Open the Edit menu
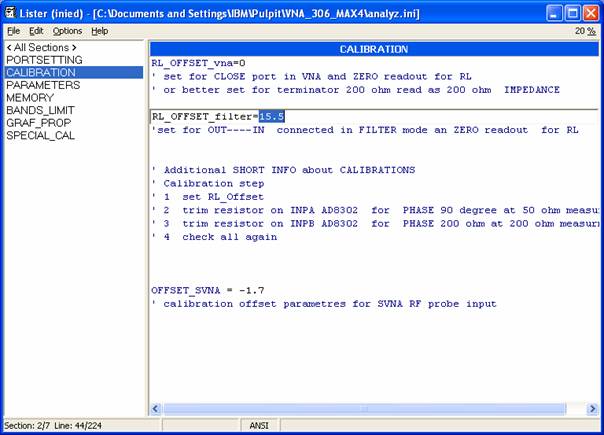The height and width of the screenshot is (435, 604). point(36,31)
